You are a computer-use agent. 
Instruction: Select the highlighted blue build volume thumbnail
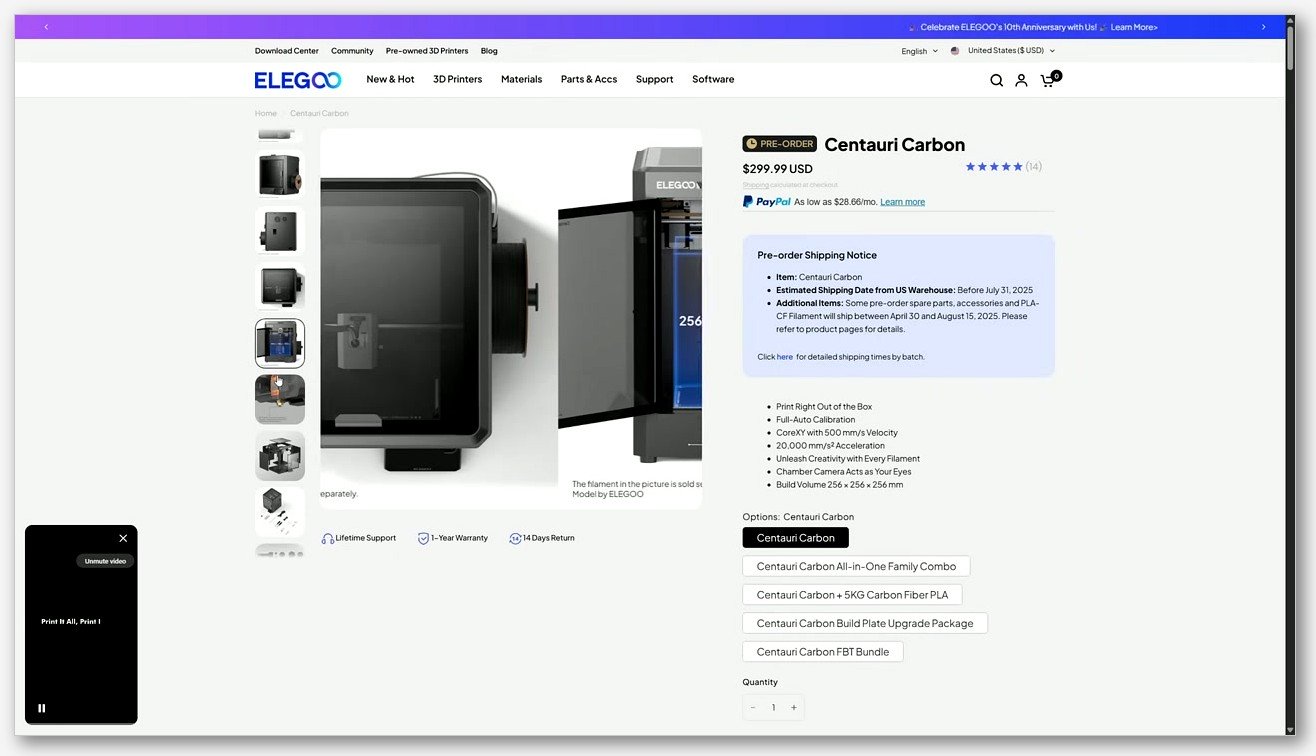tap(280, 343)
